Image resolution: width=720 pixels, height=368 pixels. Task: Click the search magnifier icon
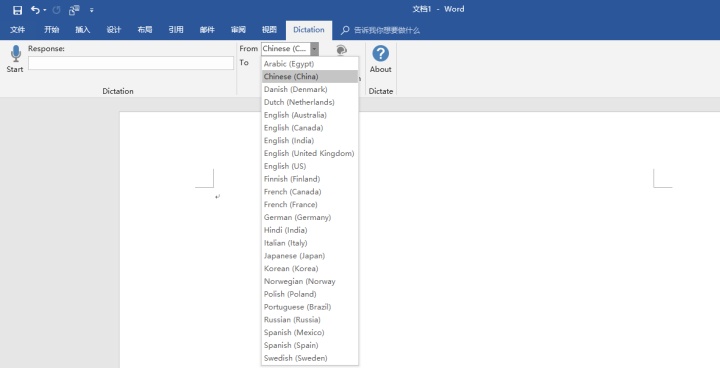345,30
